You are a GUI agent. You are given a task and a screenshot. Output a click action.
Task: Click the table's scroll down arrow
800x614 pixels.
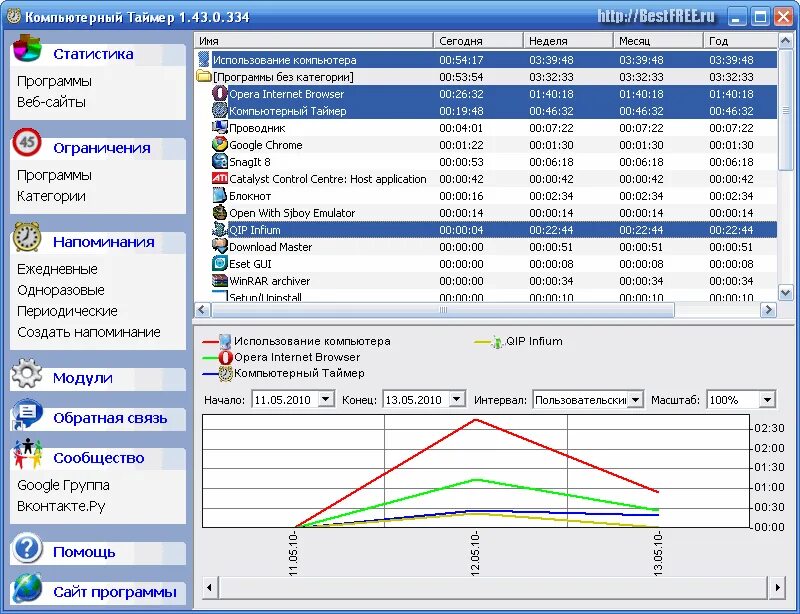785,292
